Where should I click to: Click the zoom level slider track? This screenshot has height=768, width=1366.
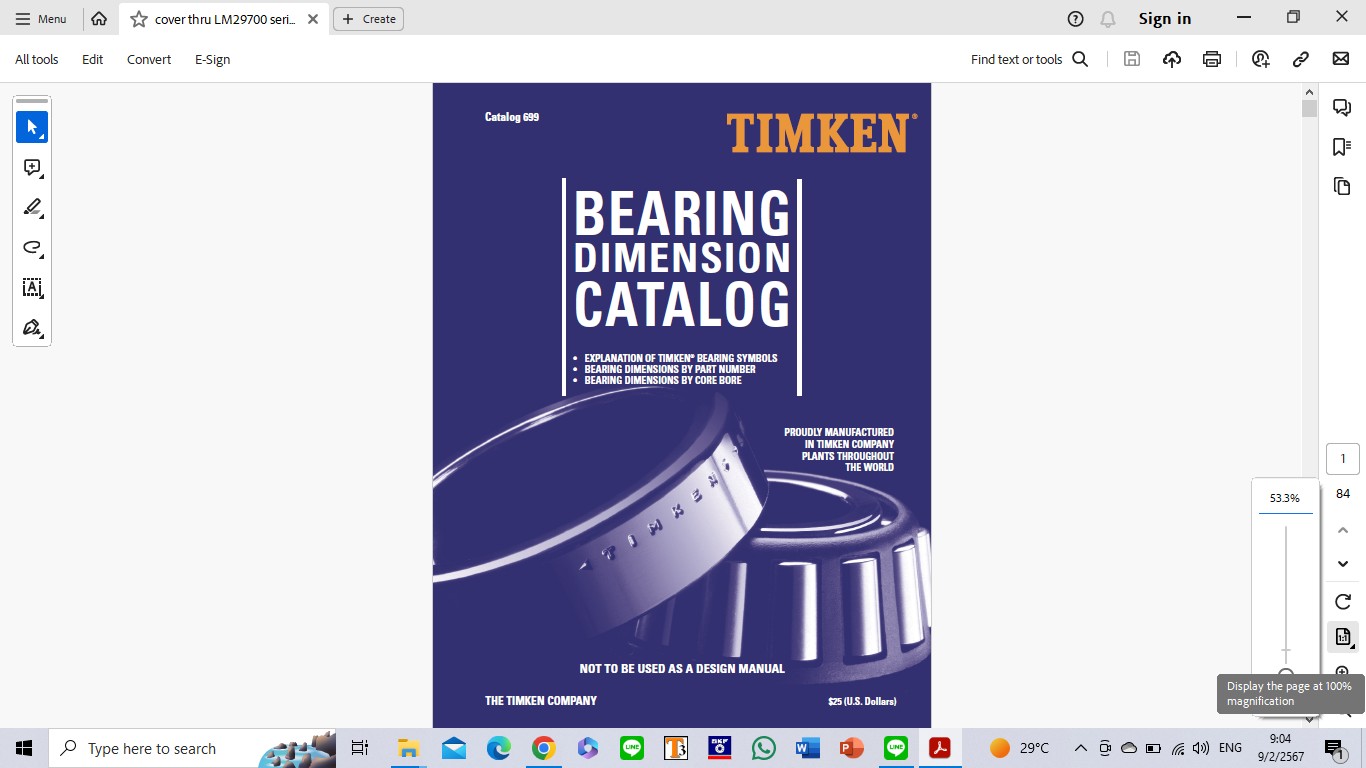point(1286,590)
